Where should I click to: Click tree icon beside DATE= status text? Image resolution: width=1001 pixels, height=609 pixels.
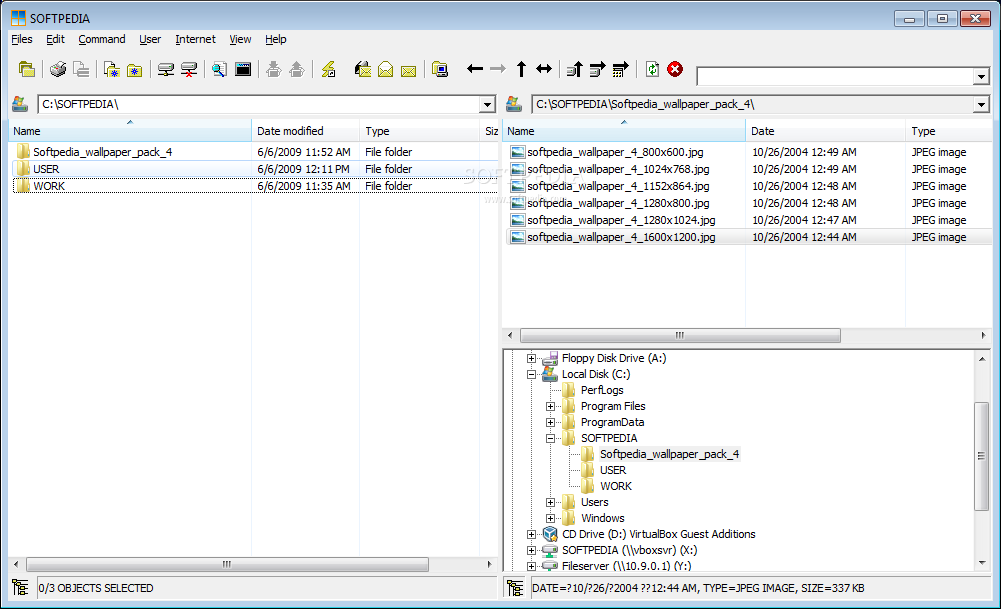coord(515,587)
